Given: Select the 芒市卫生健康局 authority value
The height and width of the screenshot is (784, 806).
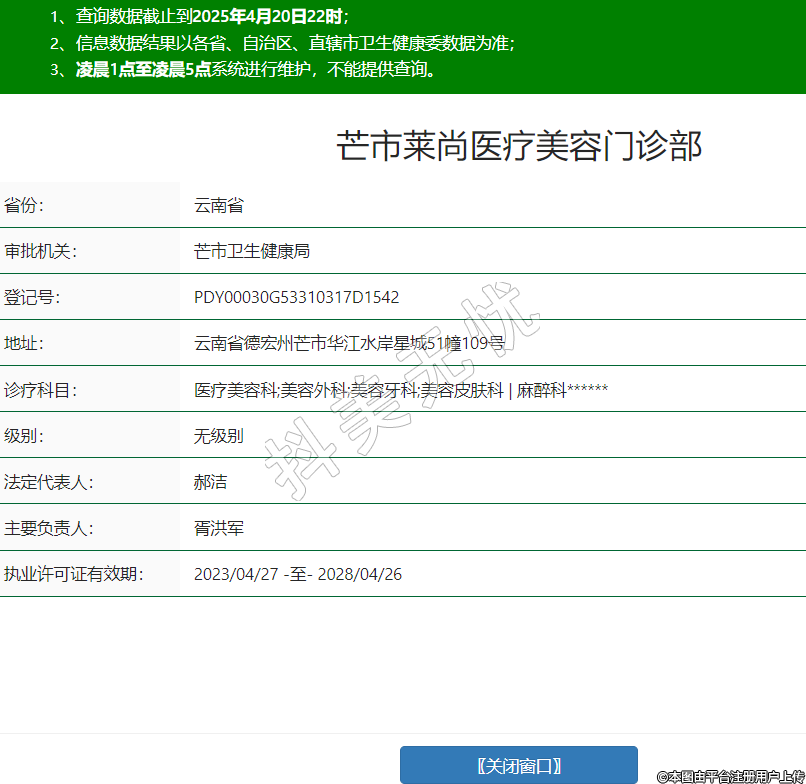Looking at the screenshot, I should pyautogui.click(x=252, y=252).
